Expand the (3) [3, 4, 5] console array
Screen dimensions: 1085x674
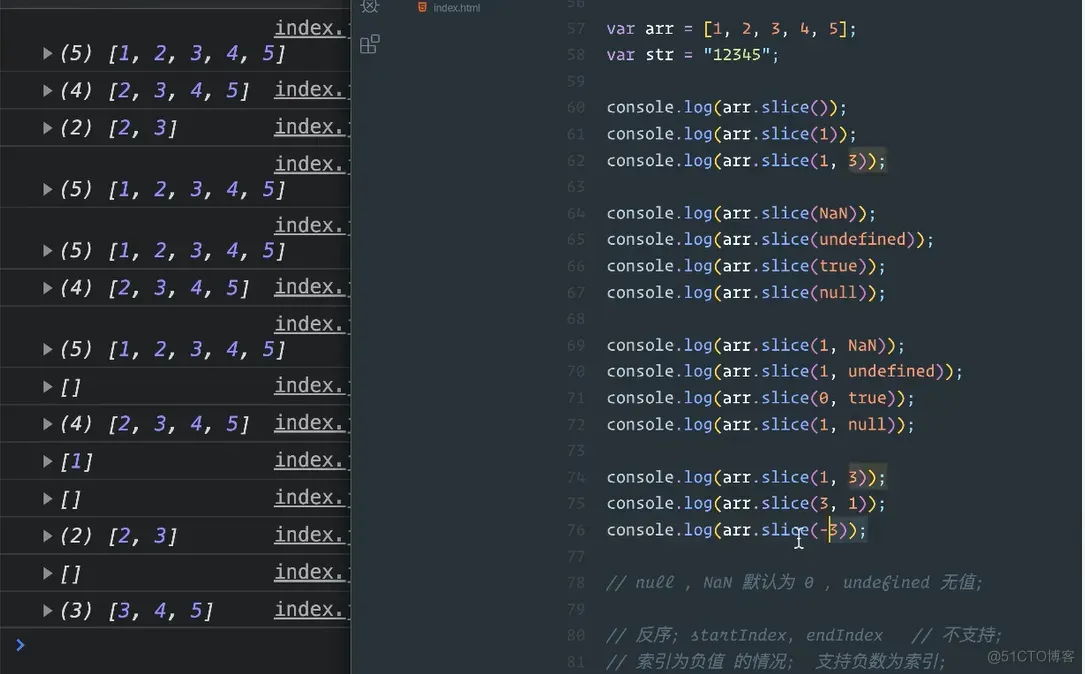coord(47,610)
